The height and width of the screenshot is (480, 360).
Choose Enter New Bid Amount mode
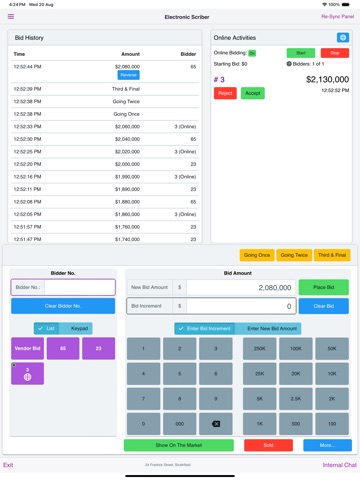[x=268, y=328]
